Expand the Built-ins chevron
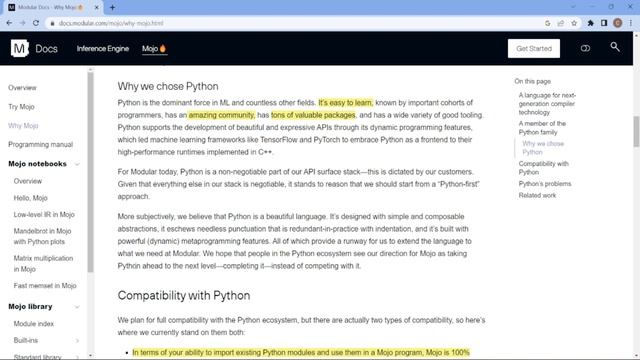This screenshot has width=640, height=360. pyautogui.click(x=77, y=340)
